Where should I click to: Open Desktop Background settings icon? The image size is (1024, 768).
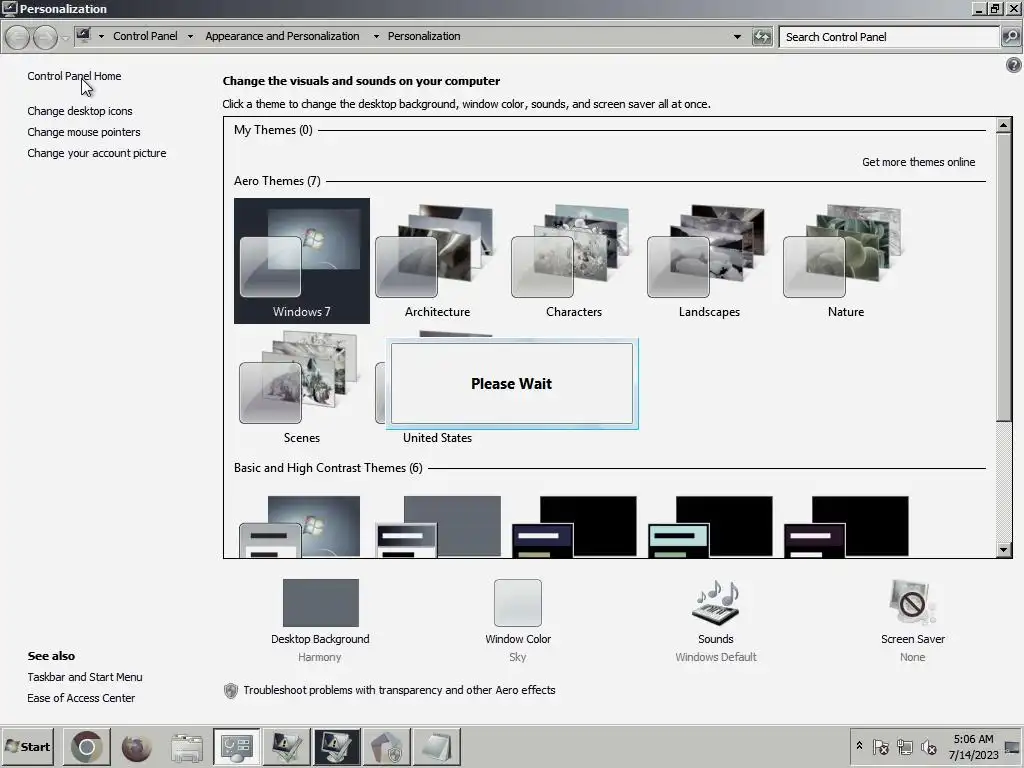321,603
